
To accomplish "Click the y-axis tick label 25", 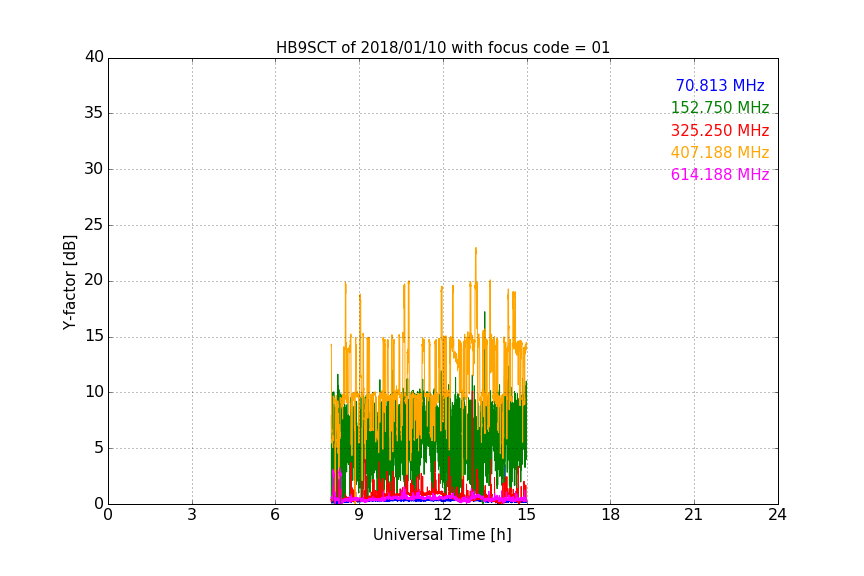I will click(x=94, y=225).
